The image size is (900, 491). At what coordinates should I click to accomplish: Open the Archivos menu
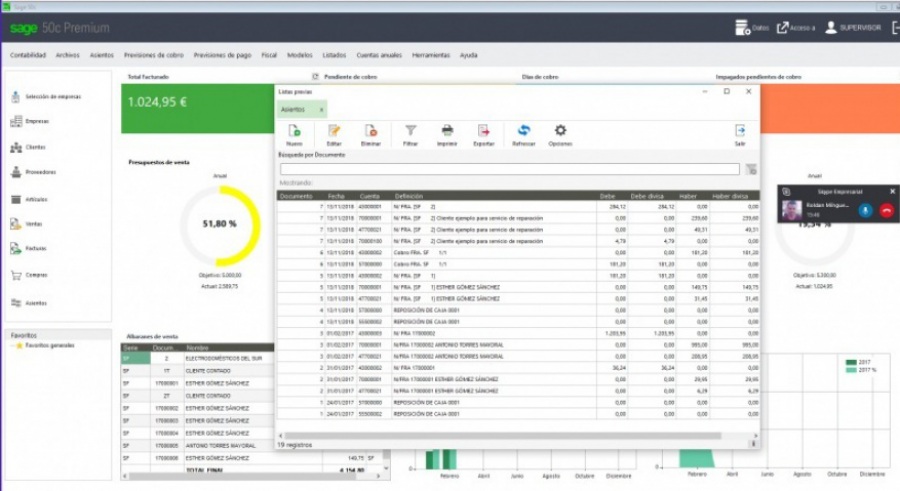[x=67, y=55]
